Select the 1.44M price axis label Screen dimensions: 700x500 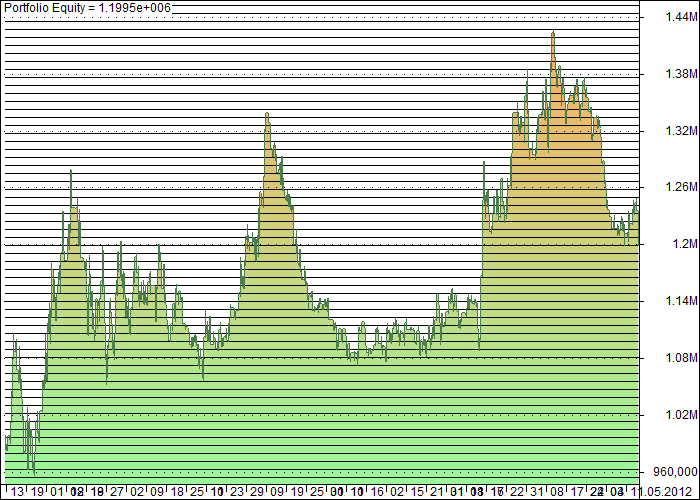click(x=681, y=17)
